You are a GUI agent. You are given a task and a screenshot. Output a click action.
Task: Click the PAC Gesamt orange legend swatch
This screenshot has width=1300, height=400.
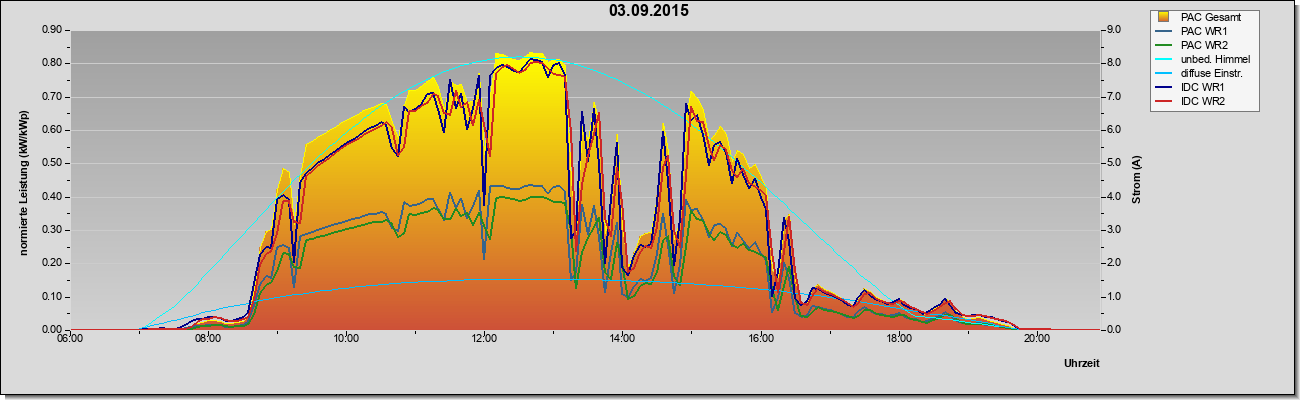1165,17
